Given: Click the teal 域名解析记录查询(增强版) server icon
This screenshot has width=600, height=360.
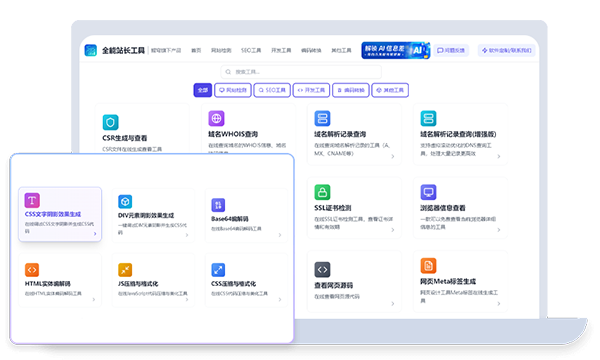Looking at the screenshot, I should pyautogui.click(x=428, y=118).
